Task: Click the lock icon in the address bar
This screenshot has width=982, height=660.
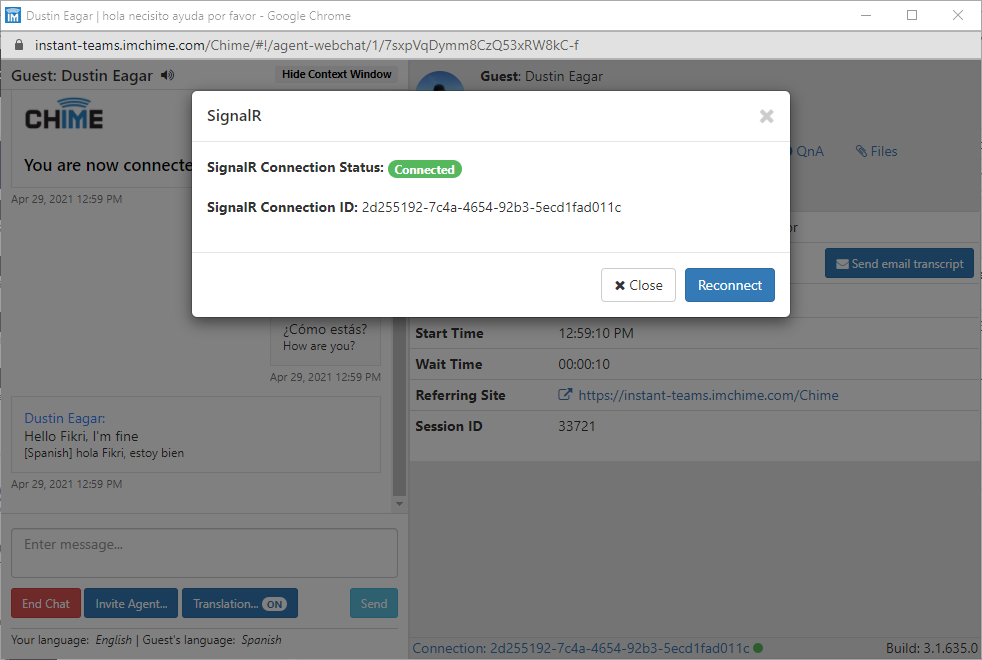Action: click(19, 45)
